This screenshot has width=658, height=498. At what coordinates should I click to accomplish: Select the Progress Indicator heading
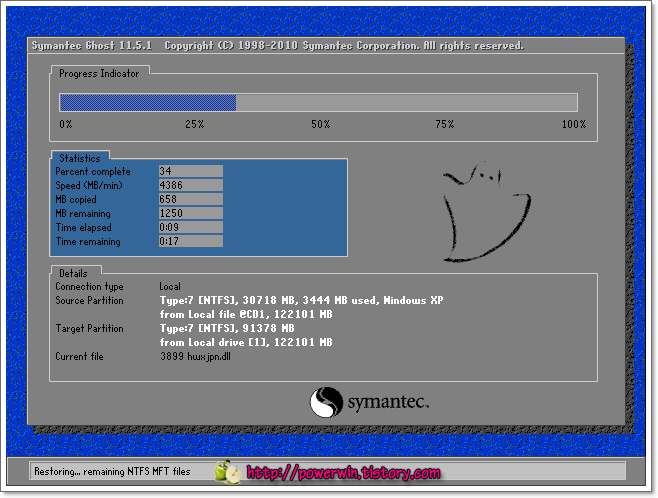click(99, 73)
